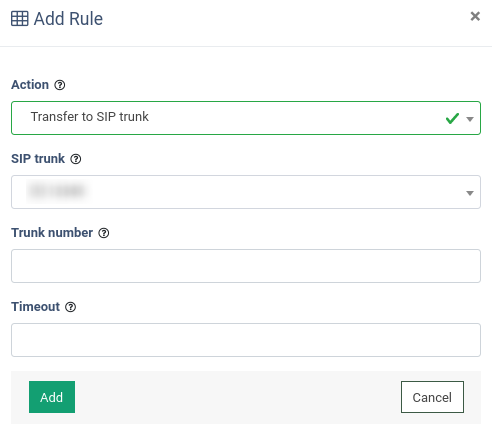This screenshot has height=433, width=492.
Task: Click the Add Rule title text
Action: coord(68,19)
